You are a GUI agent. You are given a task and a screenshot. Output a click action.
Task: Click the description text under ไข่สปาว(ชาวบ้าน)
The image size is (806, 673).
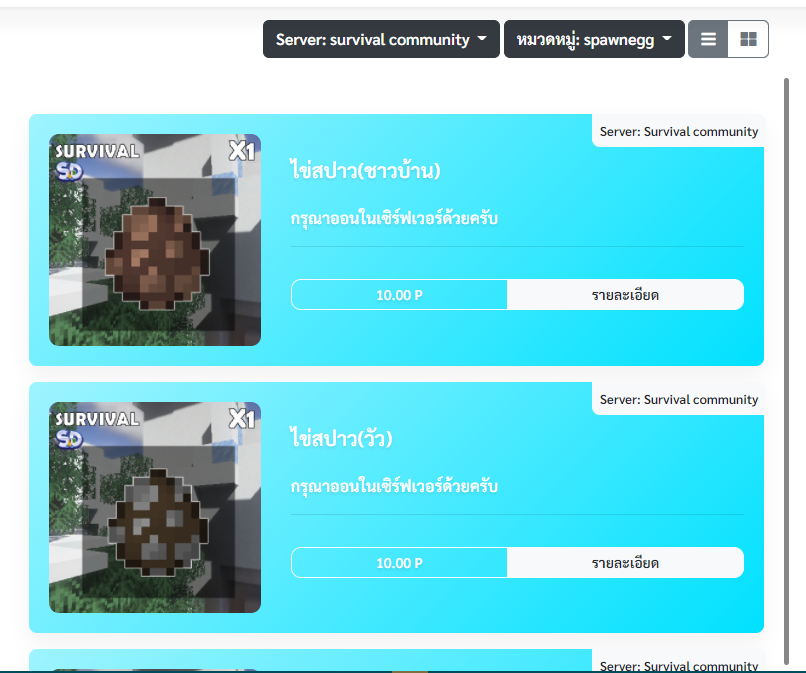tap(394, 219)
